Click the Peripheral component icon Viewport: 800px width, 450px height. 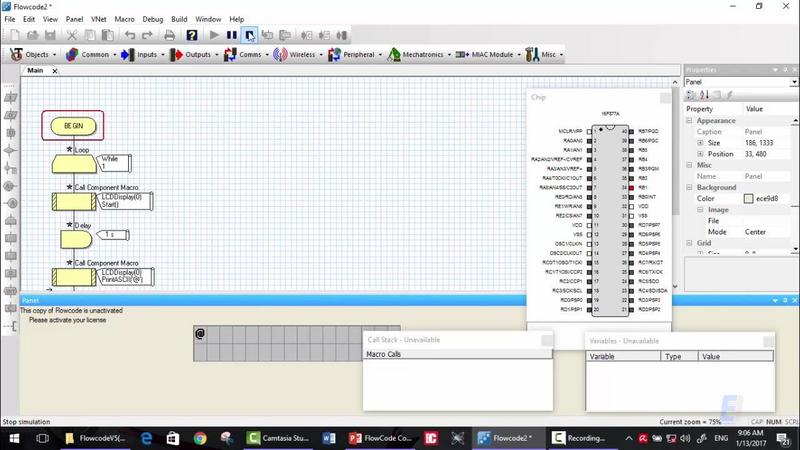(x=334, y=54)
